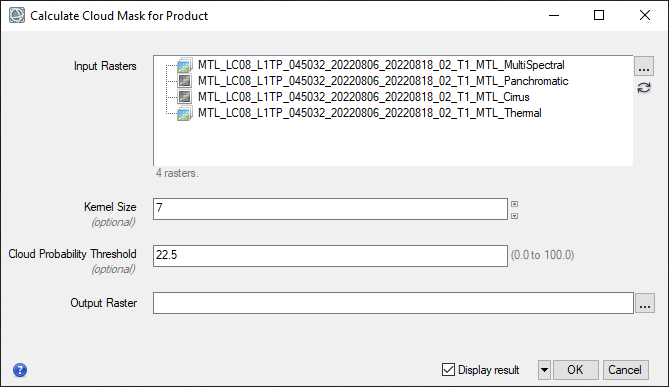The height and width of the screenshot is (387, 669).
Task: Toggle the Display result checkbox
Action: [448, 370]
